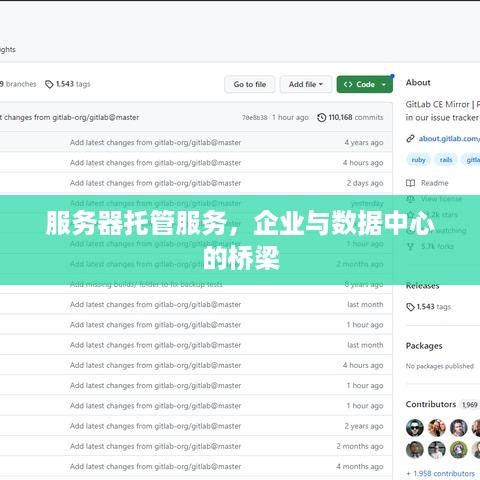Click the 4 years ago timestamp
Screen dimensions: 480x480
pyautogui.click(x=364, y=143)
